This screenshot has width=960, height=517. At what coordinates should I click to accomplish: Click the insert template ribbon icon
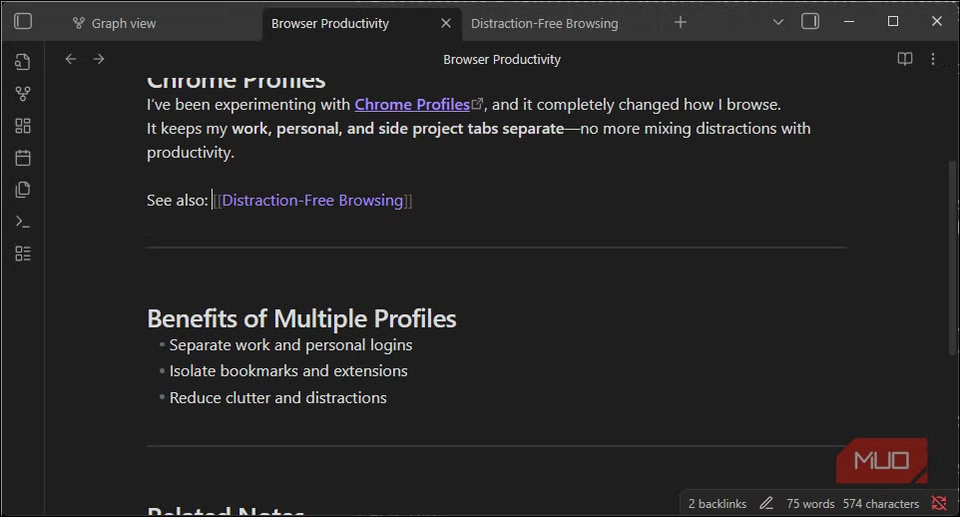click(x=23, y=190)
